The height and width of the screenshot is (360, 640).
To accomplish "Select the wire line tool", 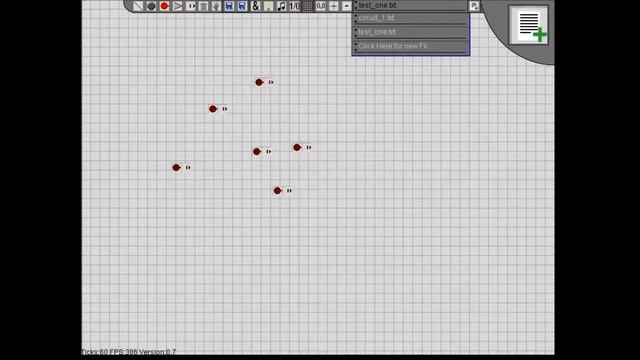I will (x=138, y=6).
